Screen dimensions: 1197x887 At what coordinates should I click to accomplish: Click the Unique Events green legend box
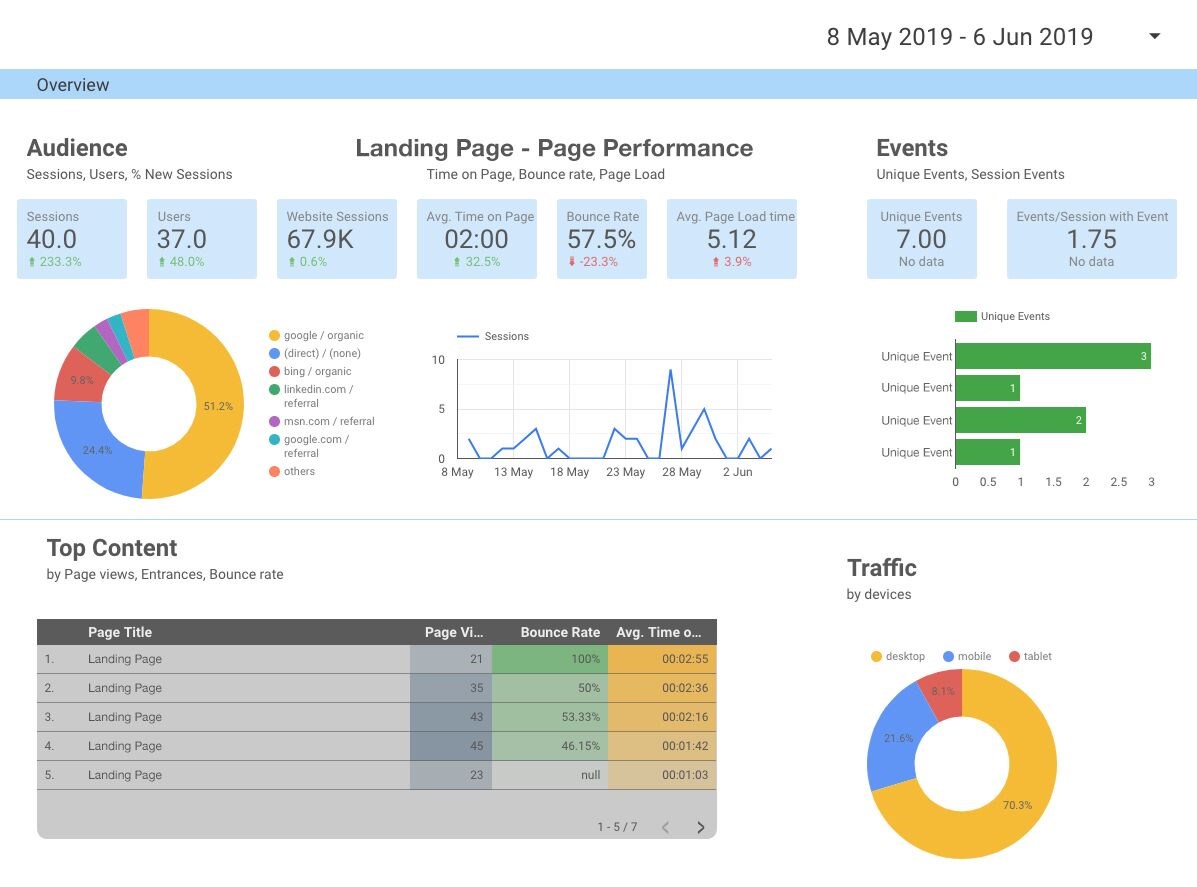[x=965, y=317]
